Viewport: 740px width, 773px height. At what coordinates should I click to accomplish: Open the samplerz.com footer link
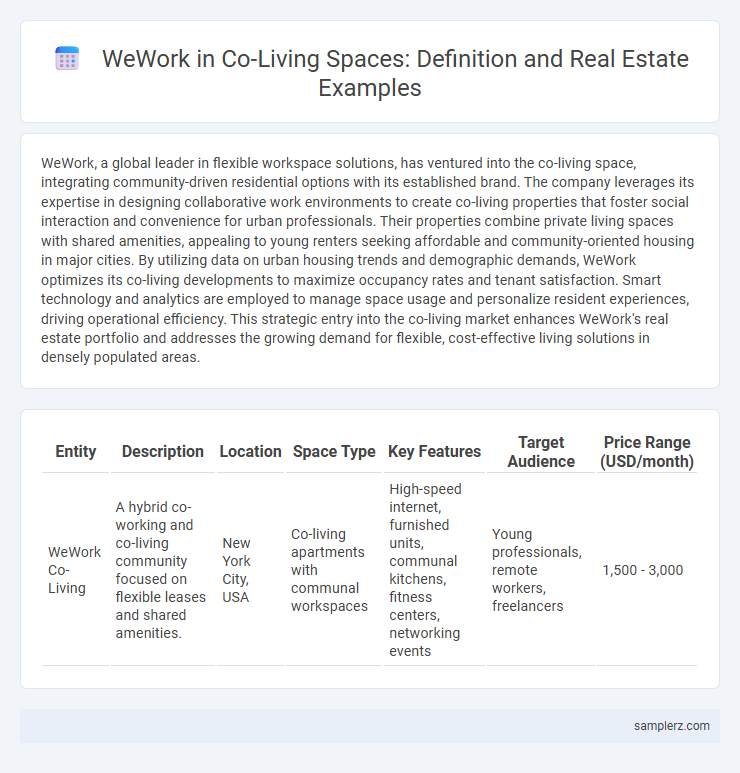[x=671, y=726]
